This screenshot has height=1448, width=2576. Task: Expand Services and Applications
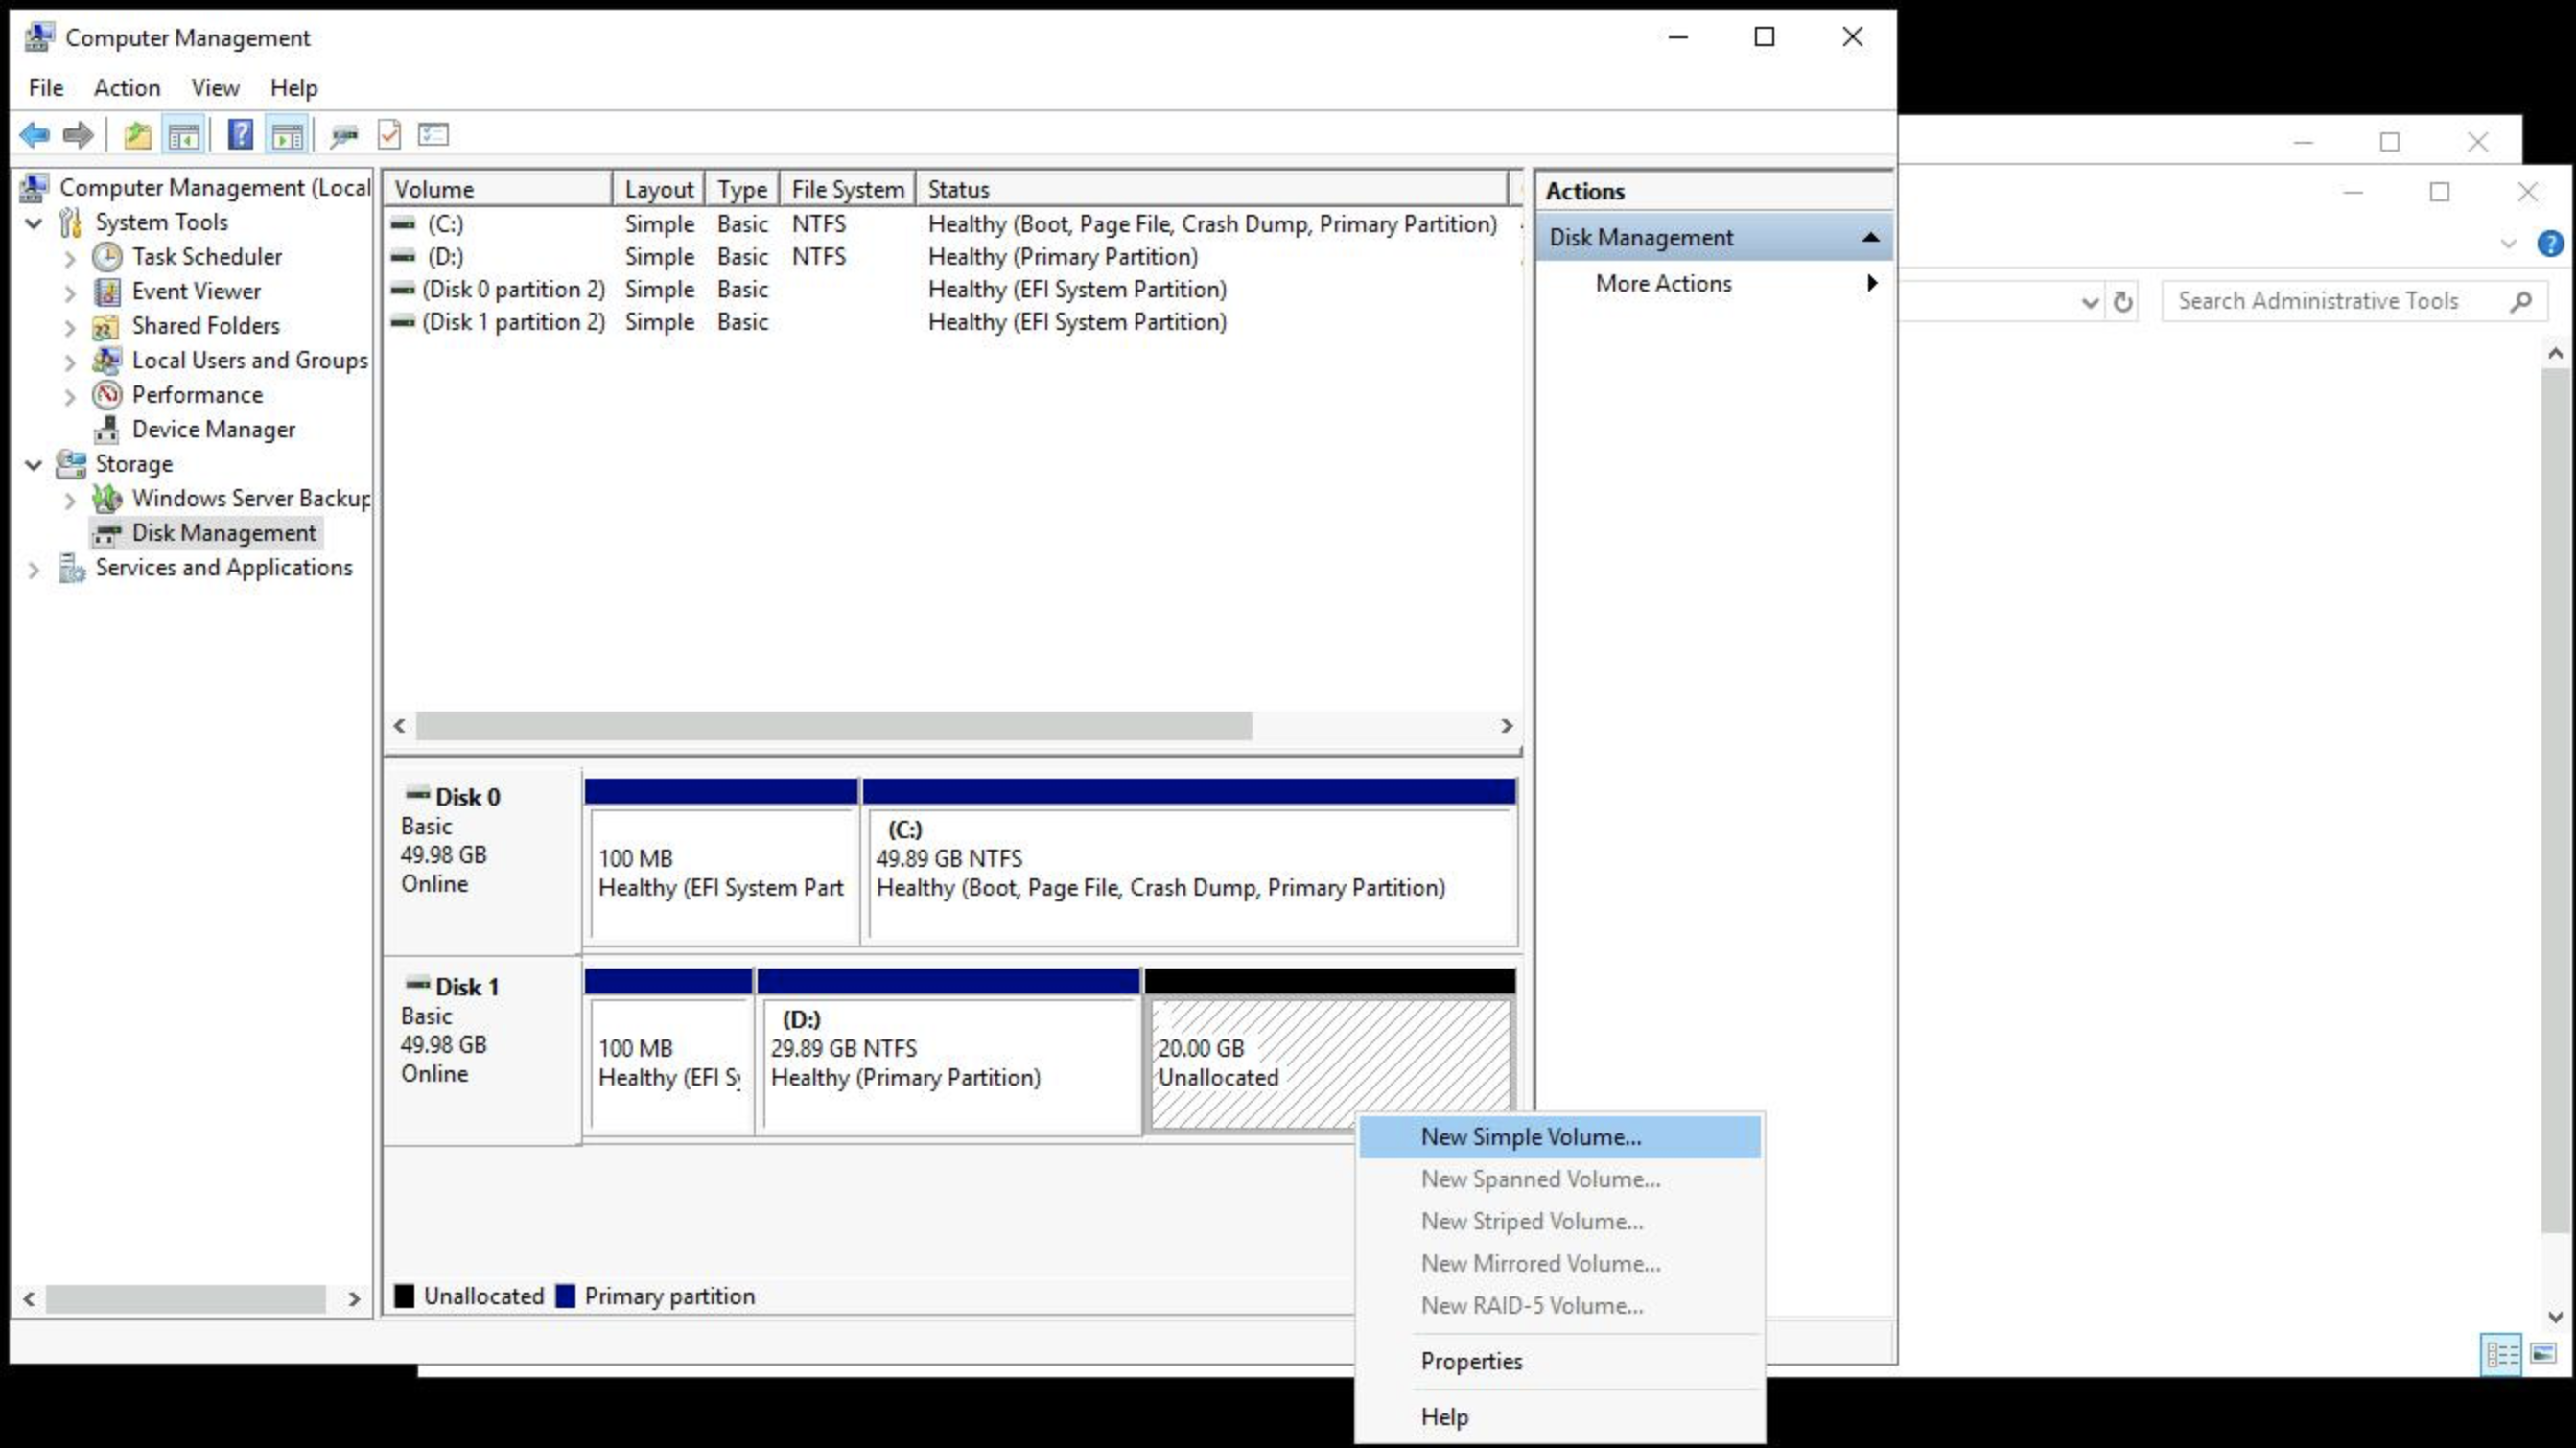[x=34, y=570]
